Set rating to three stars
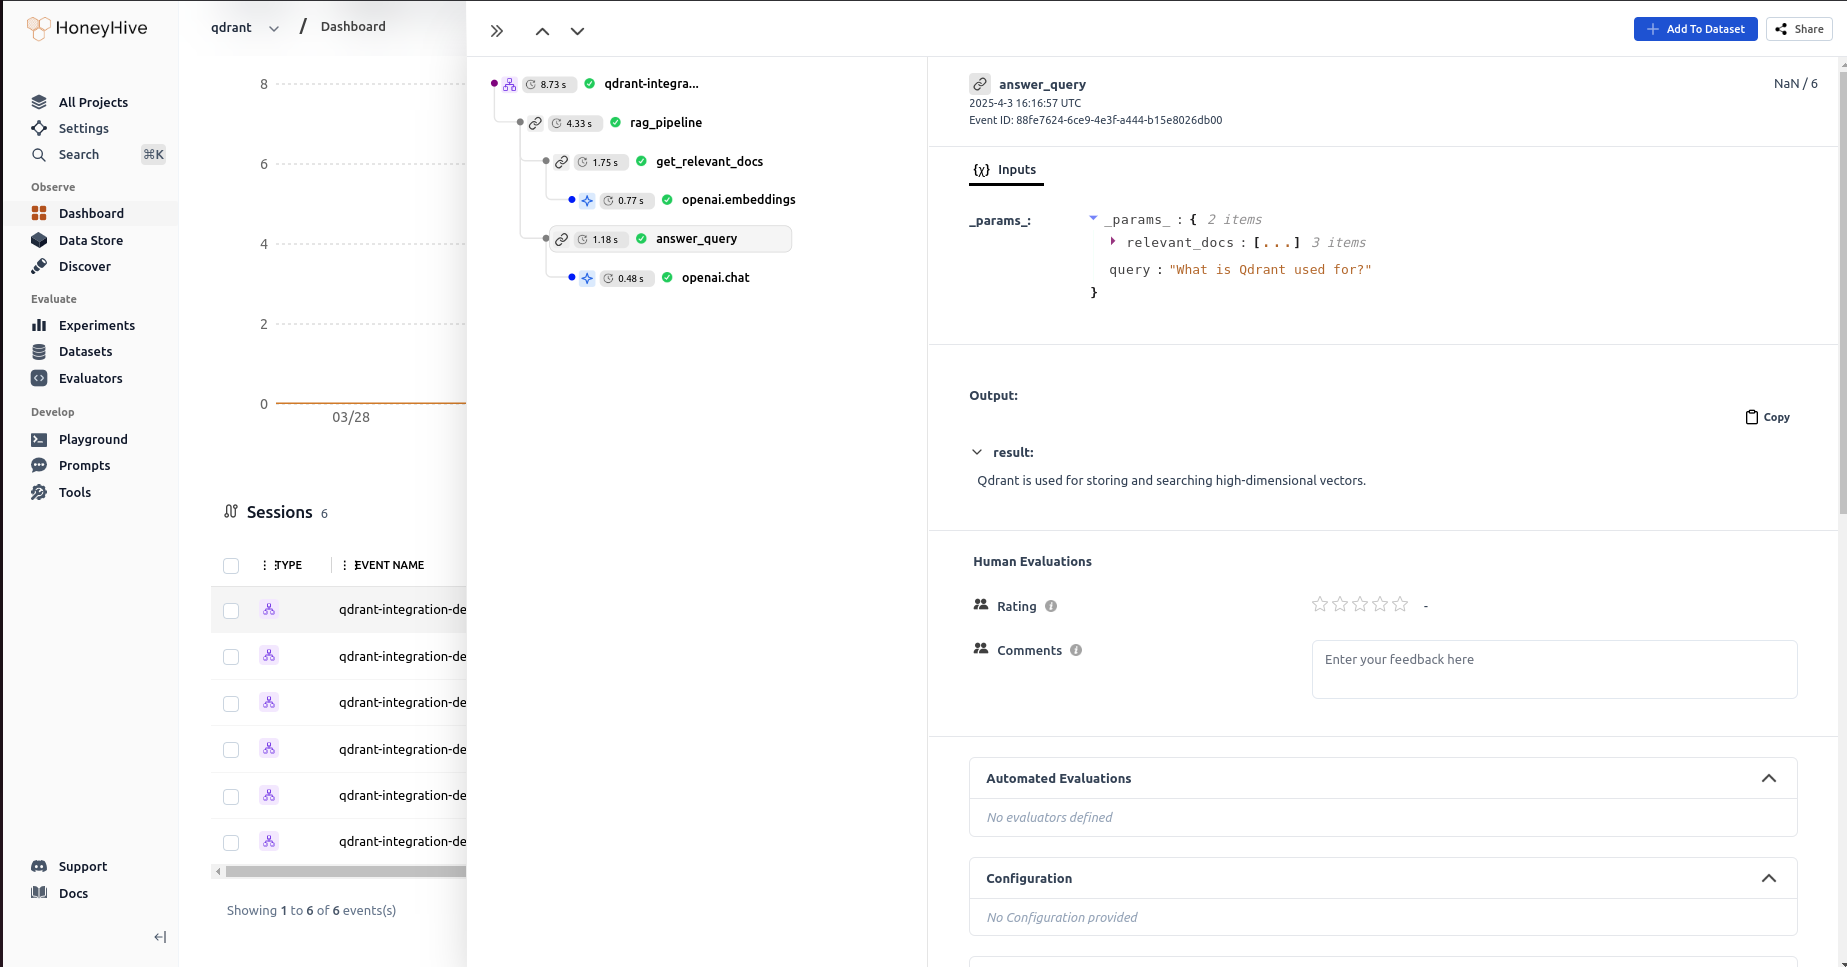The width and height of the screenshot is (1847, 967). pyautogui.click(x=1360, y=604)
